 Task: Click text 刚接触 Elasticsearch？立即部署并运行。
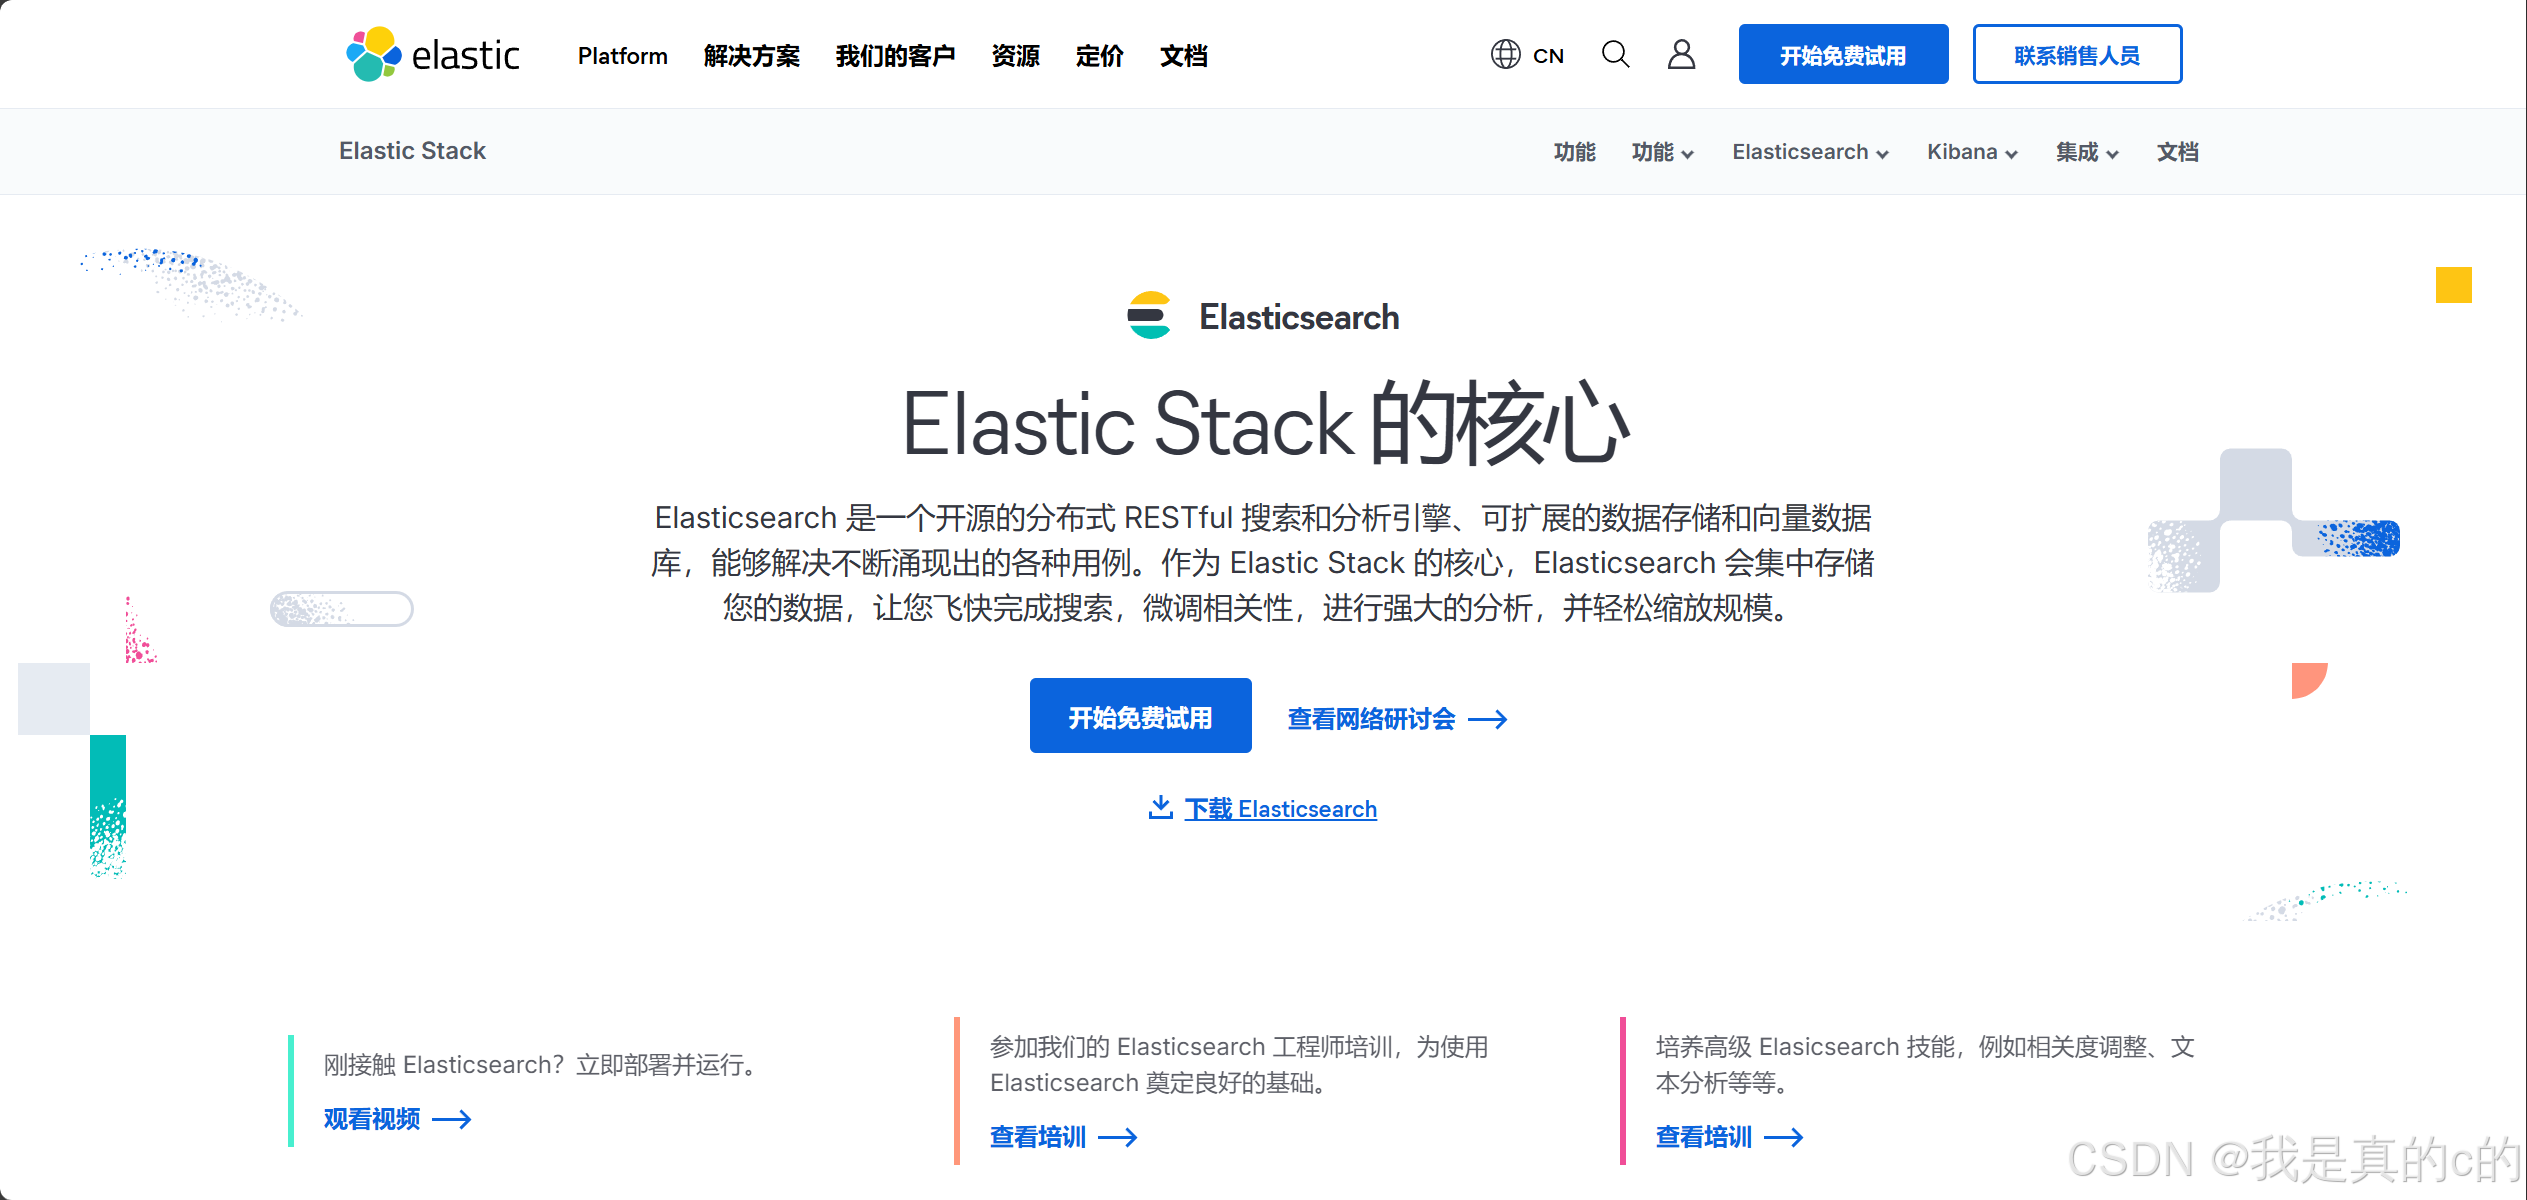click(544, 1065)
